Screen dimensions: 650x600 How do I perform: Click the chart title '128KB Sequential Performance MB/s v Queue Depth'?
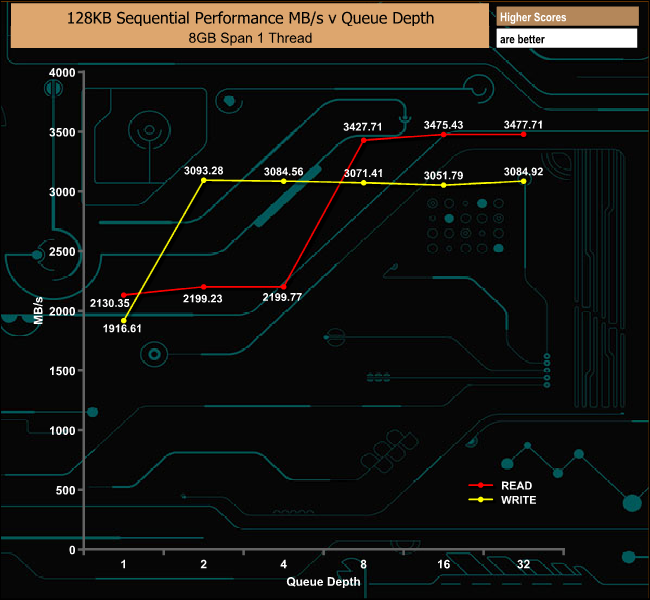point(250,18)
